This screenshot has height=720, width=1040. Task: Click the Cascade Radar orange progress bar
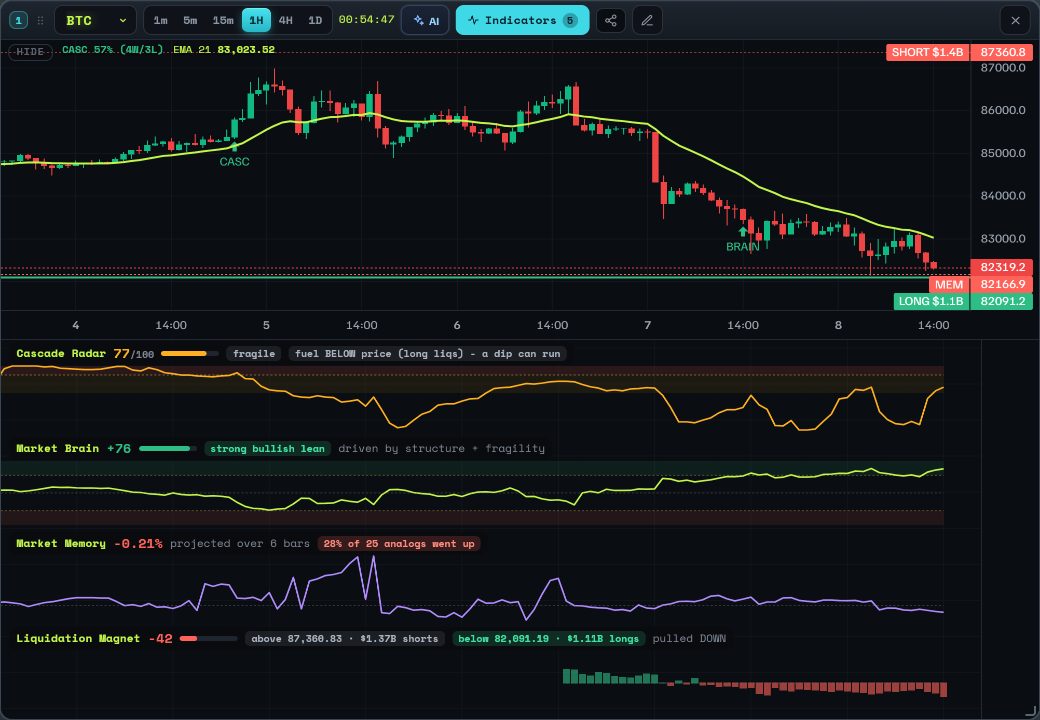click(190, 354)
